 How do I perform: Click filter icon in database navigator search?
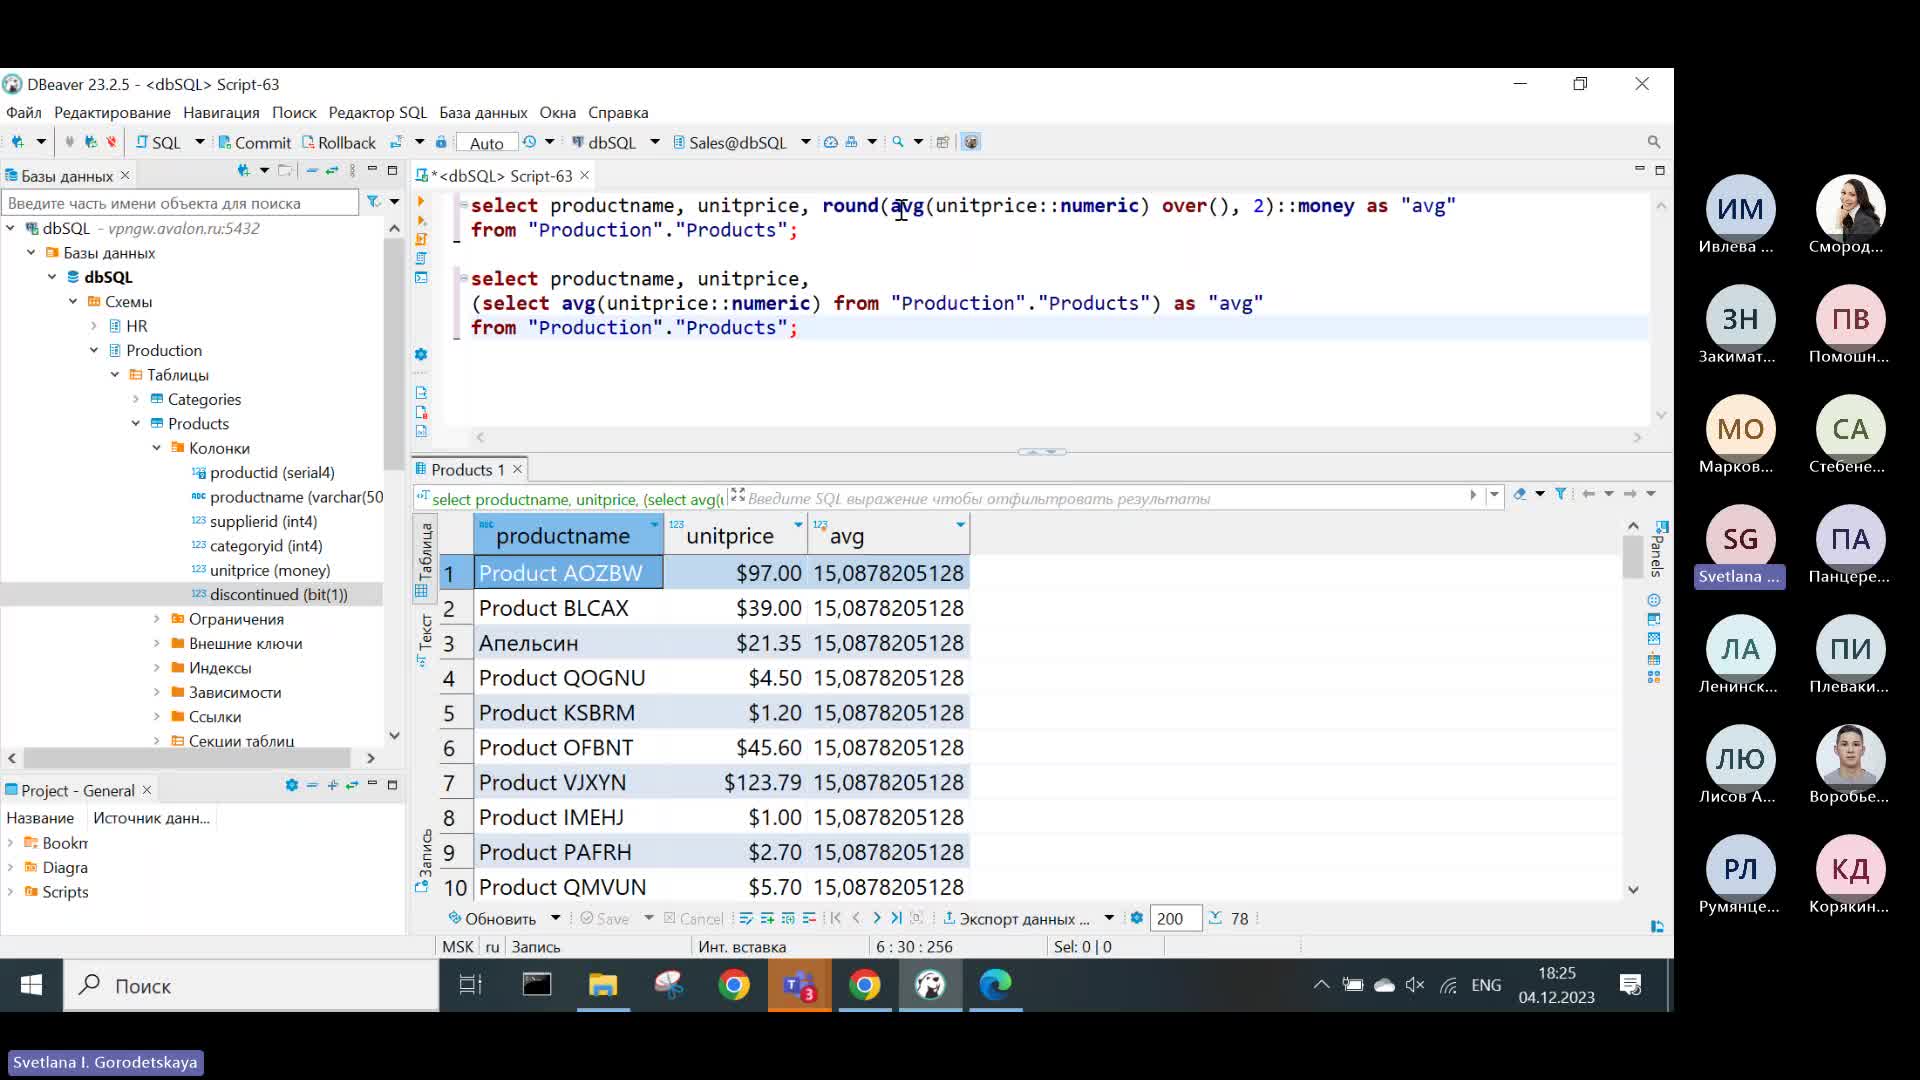(373, 202)
